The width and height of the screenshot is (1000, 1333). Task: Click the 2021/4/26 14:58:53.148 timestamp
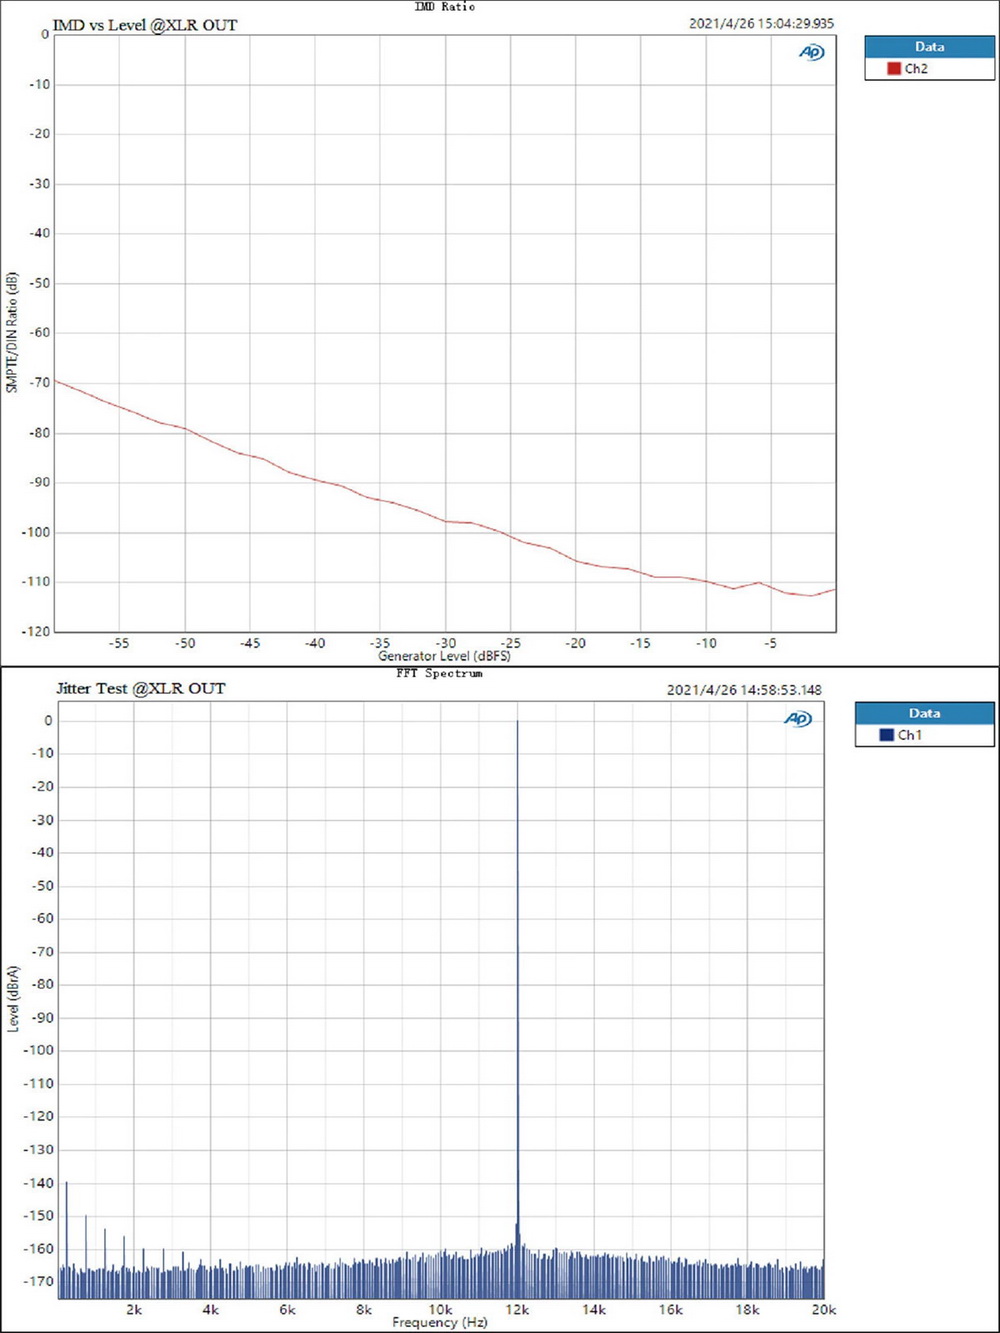click(744, 689)
